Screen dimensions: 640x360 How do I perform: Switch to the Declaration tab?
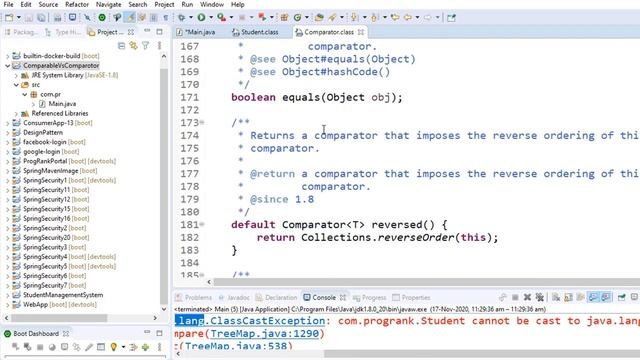click(x=276, y=298)
